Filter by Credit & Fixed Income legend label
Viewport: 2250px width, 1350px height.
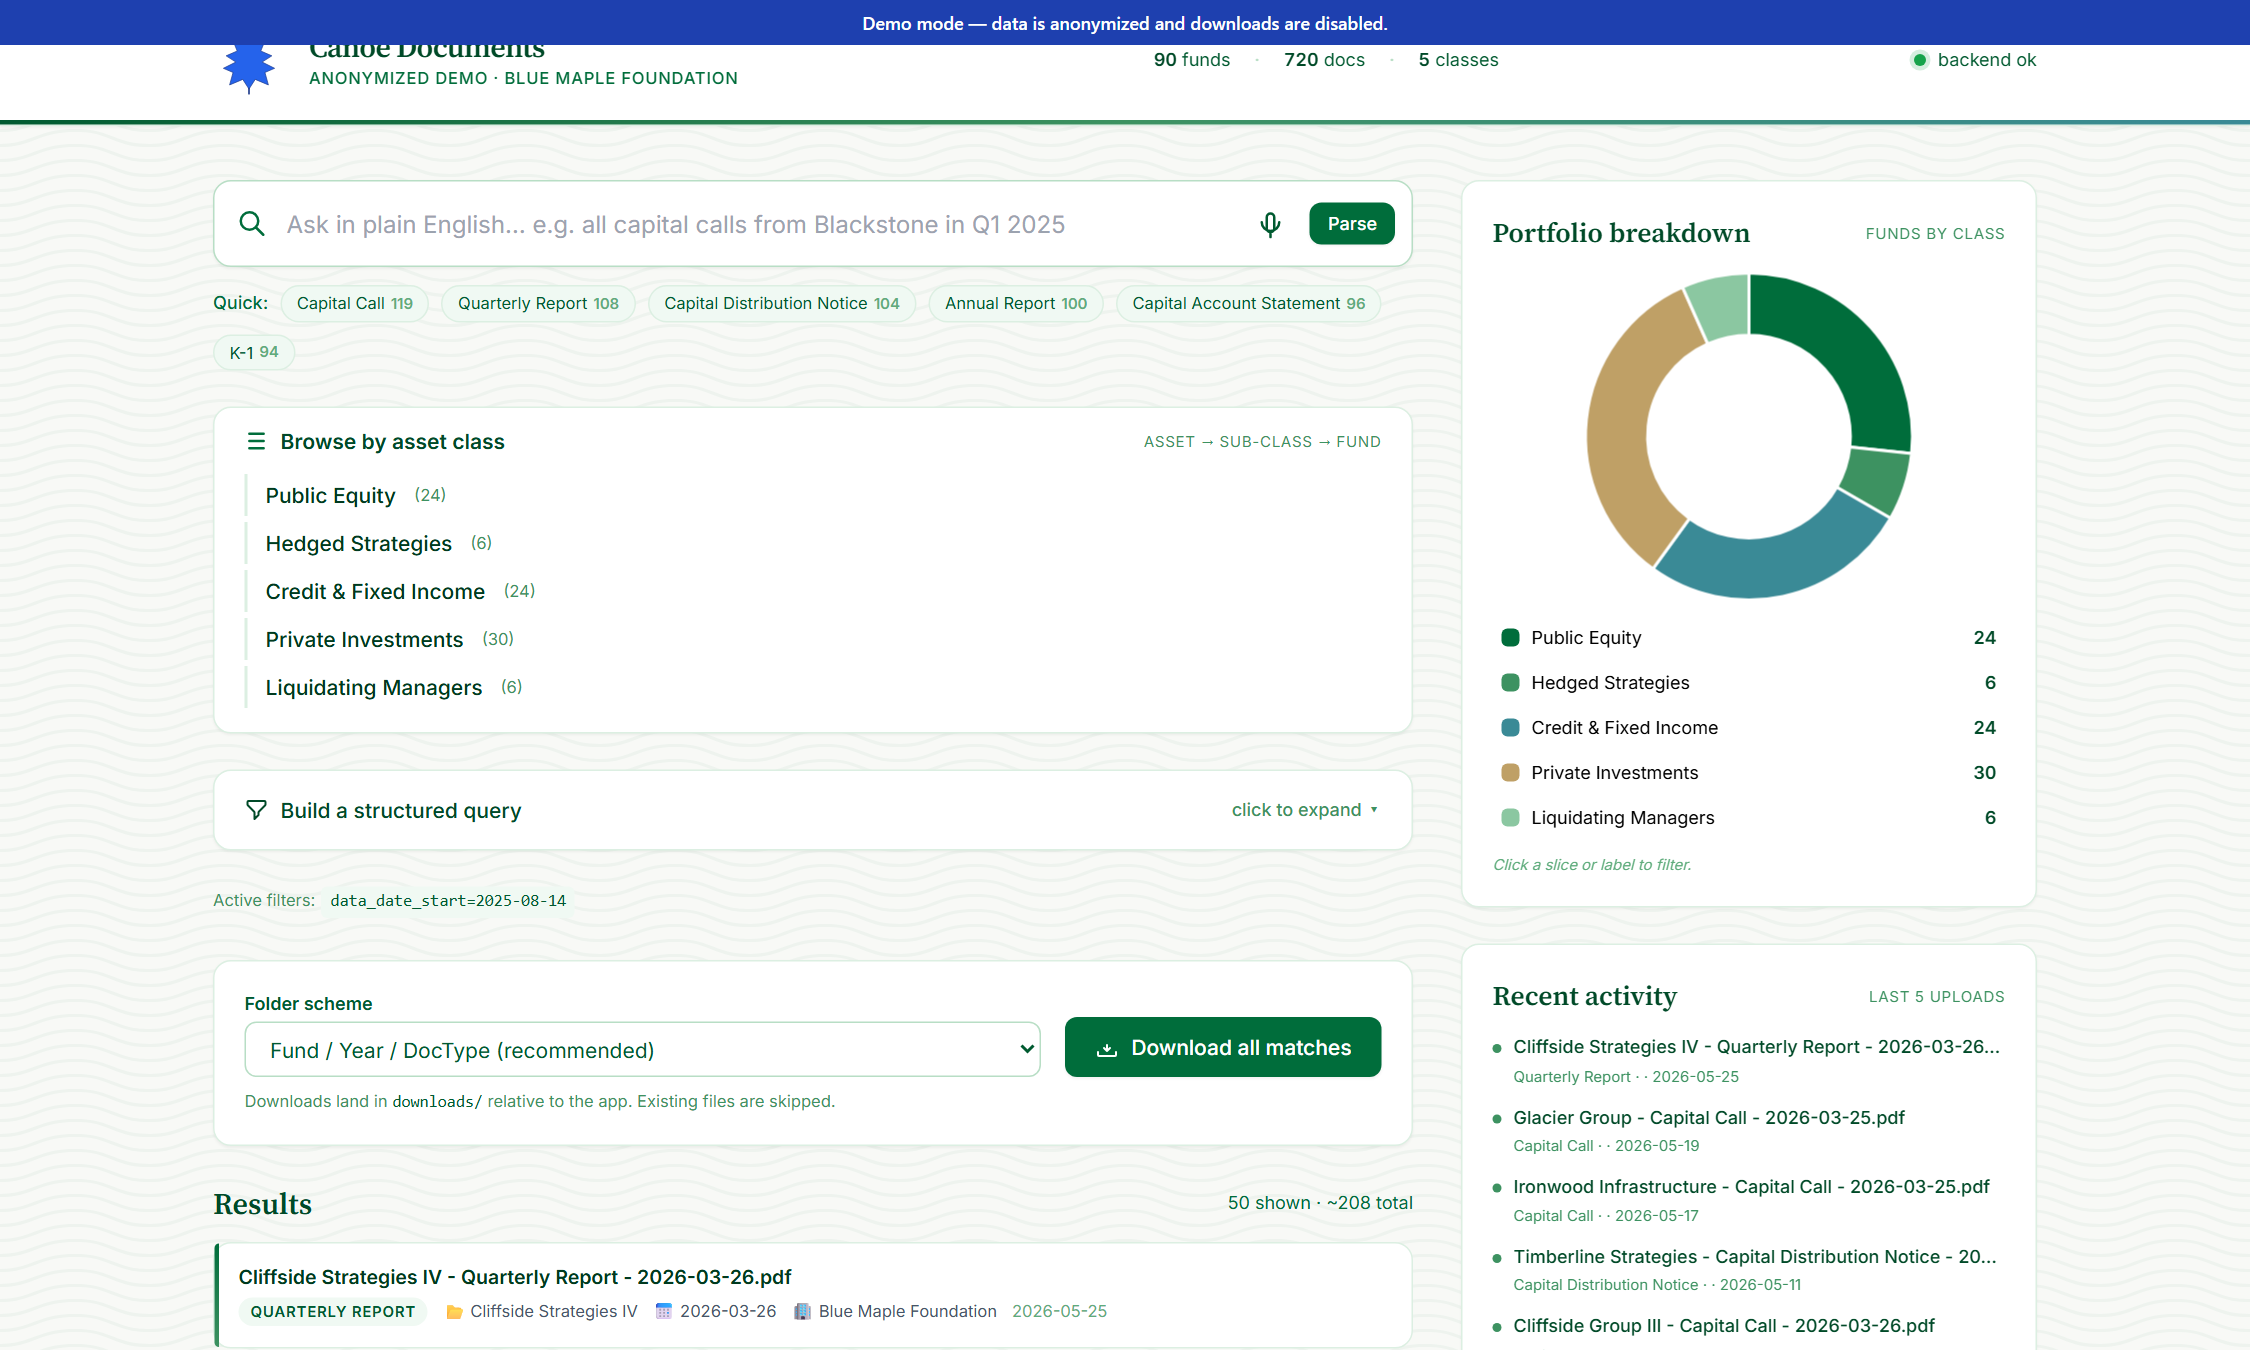click(x=1624, y=728)
